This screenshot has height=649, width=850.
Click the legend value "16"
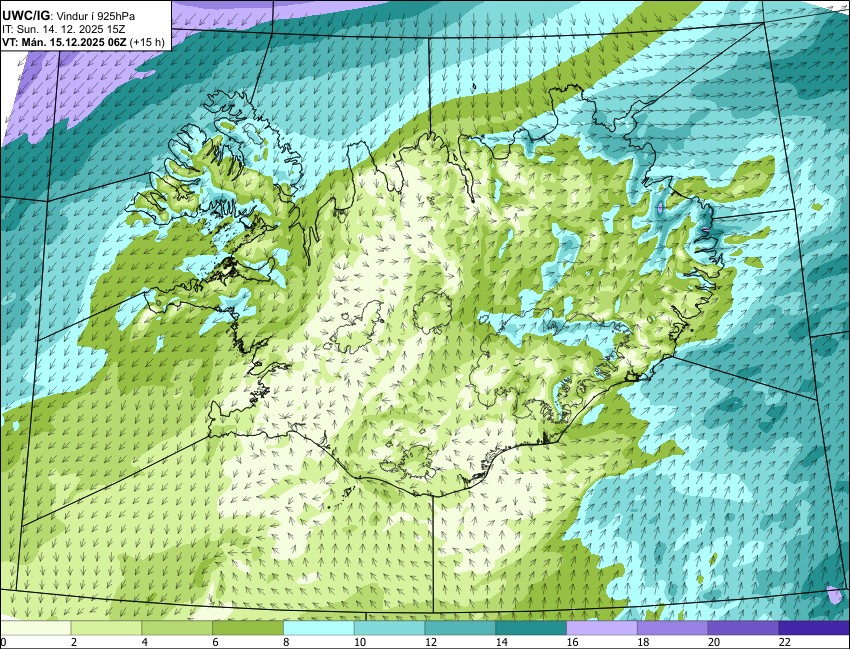tap(572, 642)
